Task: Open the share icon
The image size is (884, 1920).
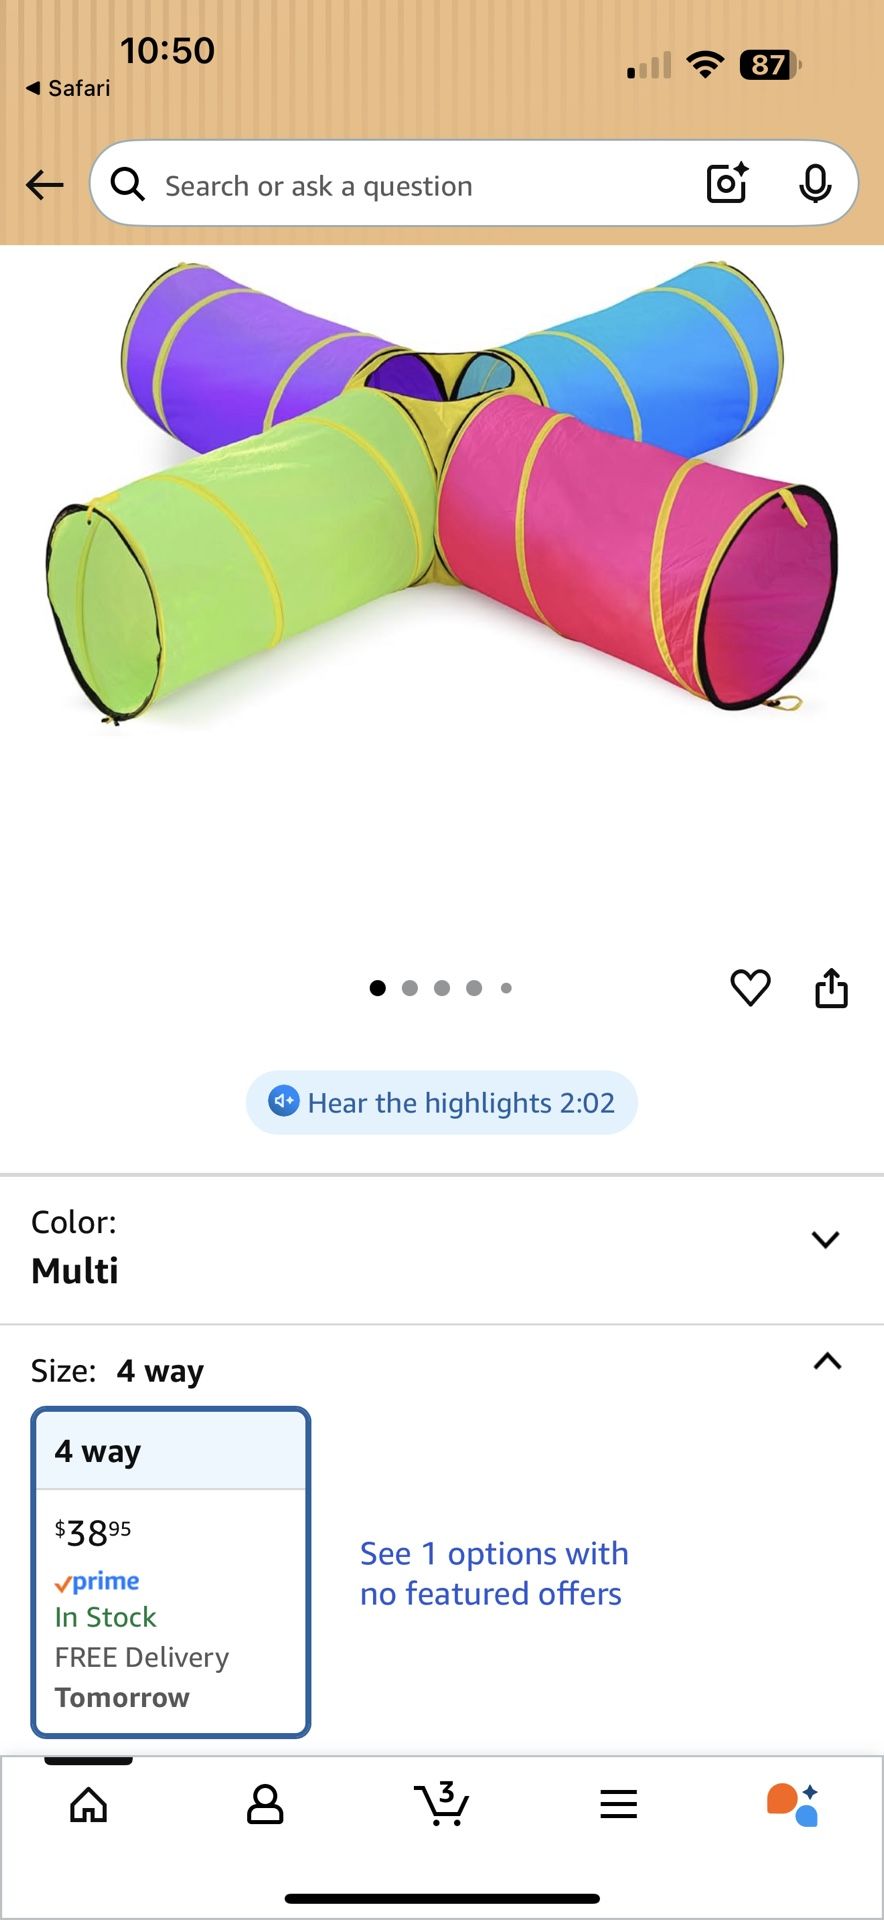Action: [x=831, y=988]
